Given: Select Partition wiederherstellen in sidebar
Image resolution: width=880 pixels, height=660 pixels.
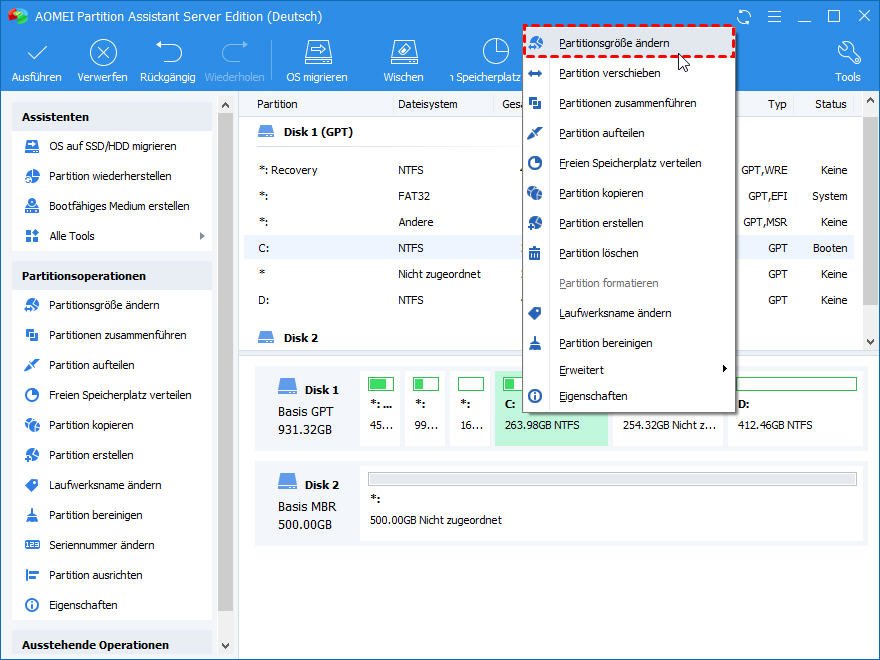Looking at the screenshot, I should [112, 176].
